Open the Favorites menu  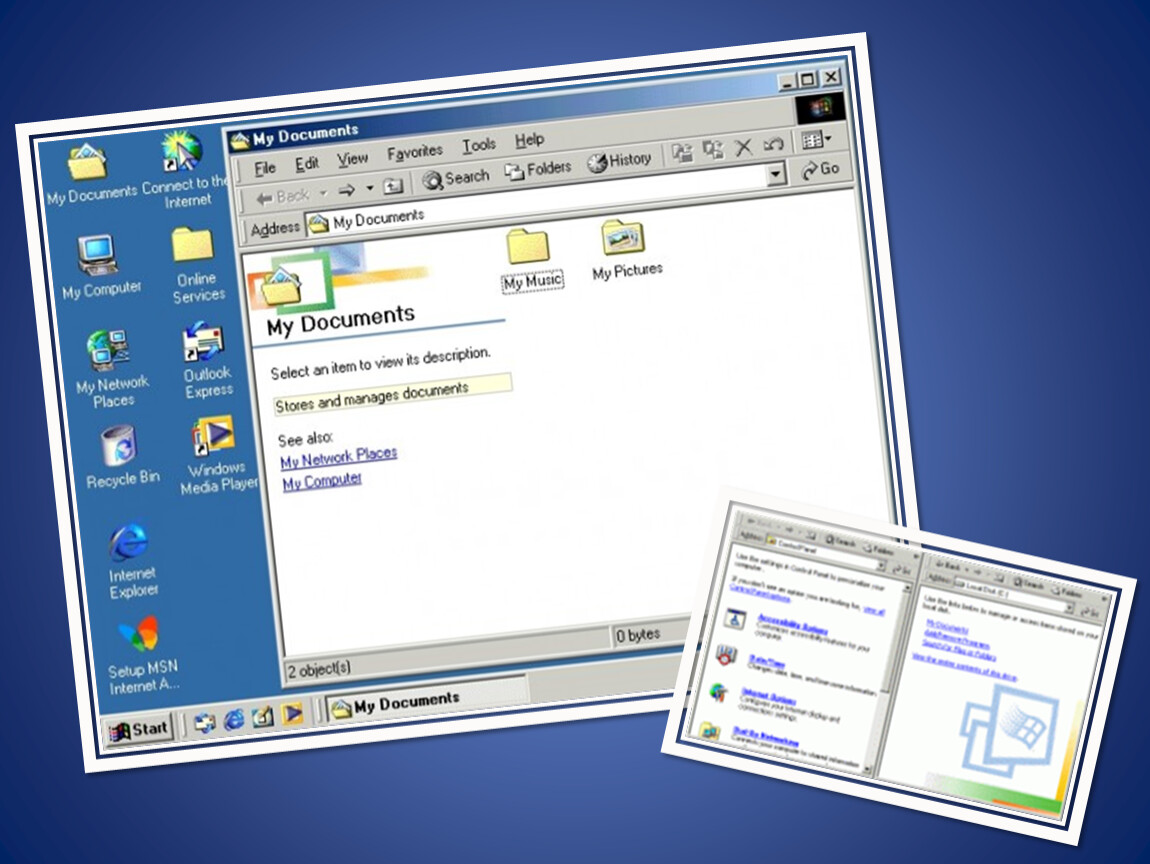tap(415, 152)
